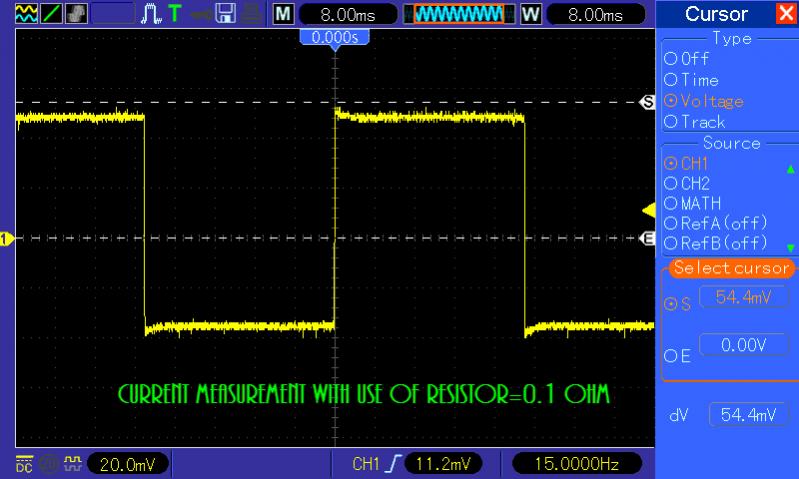This screenshot has width=799, height=479.
Task: Click the waveform memory overview bar
Action: [459, 14]
